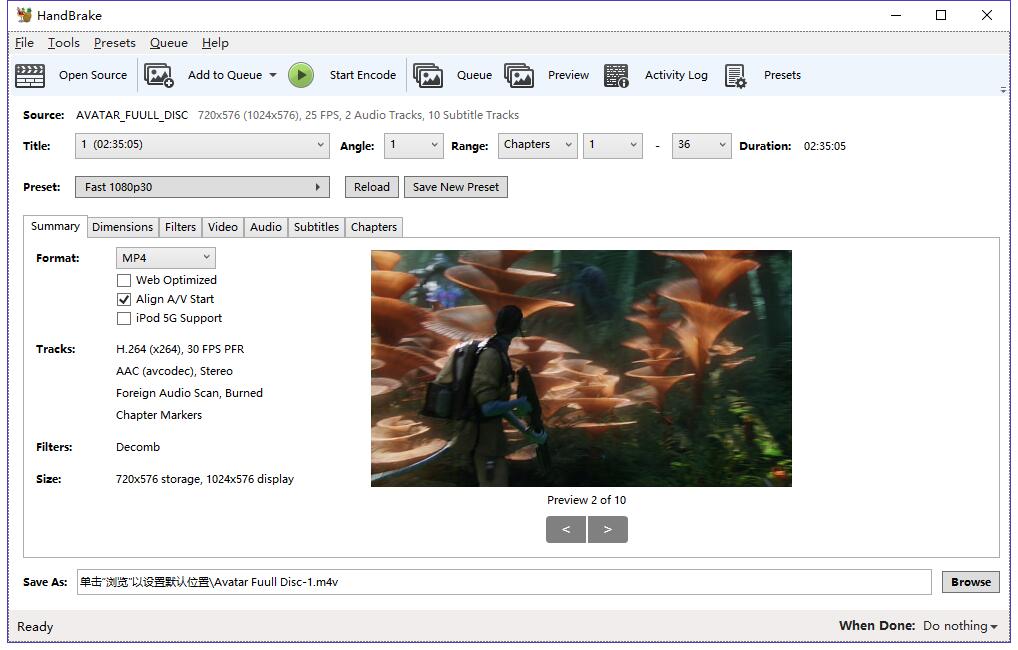
Task: Click the HandBrake pineapple app icon
Action: coord(24,15)
